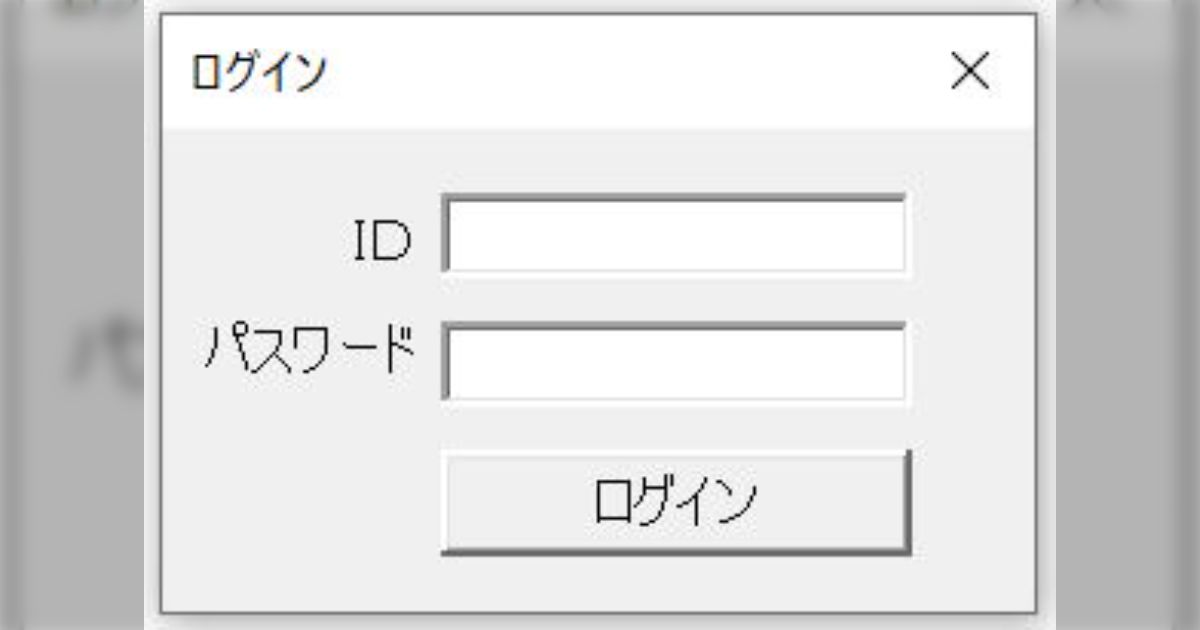Image resolution: width=1200 pixels, height=630 pixels.
Task: Click the ログイン button at dialog bottom
Action: 675,500
